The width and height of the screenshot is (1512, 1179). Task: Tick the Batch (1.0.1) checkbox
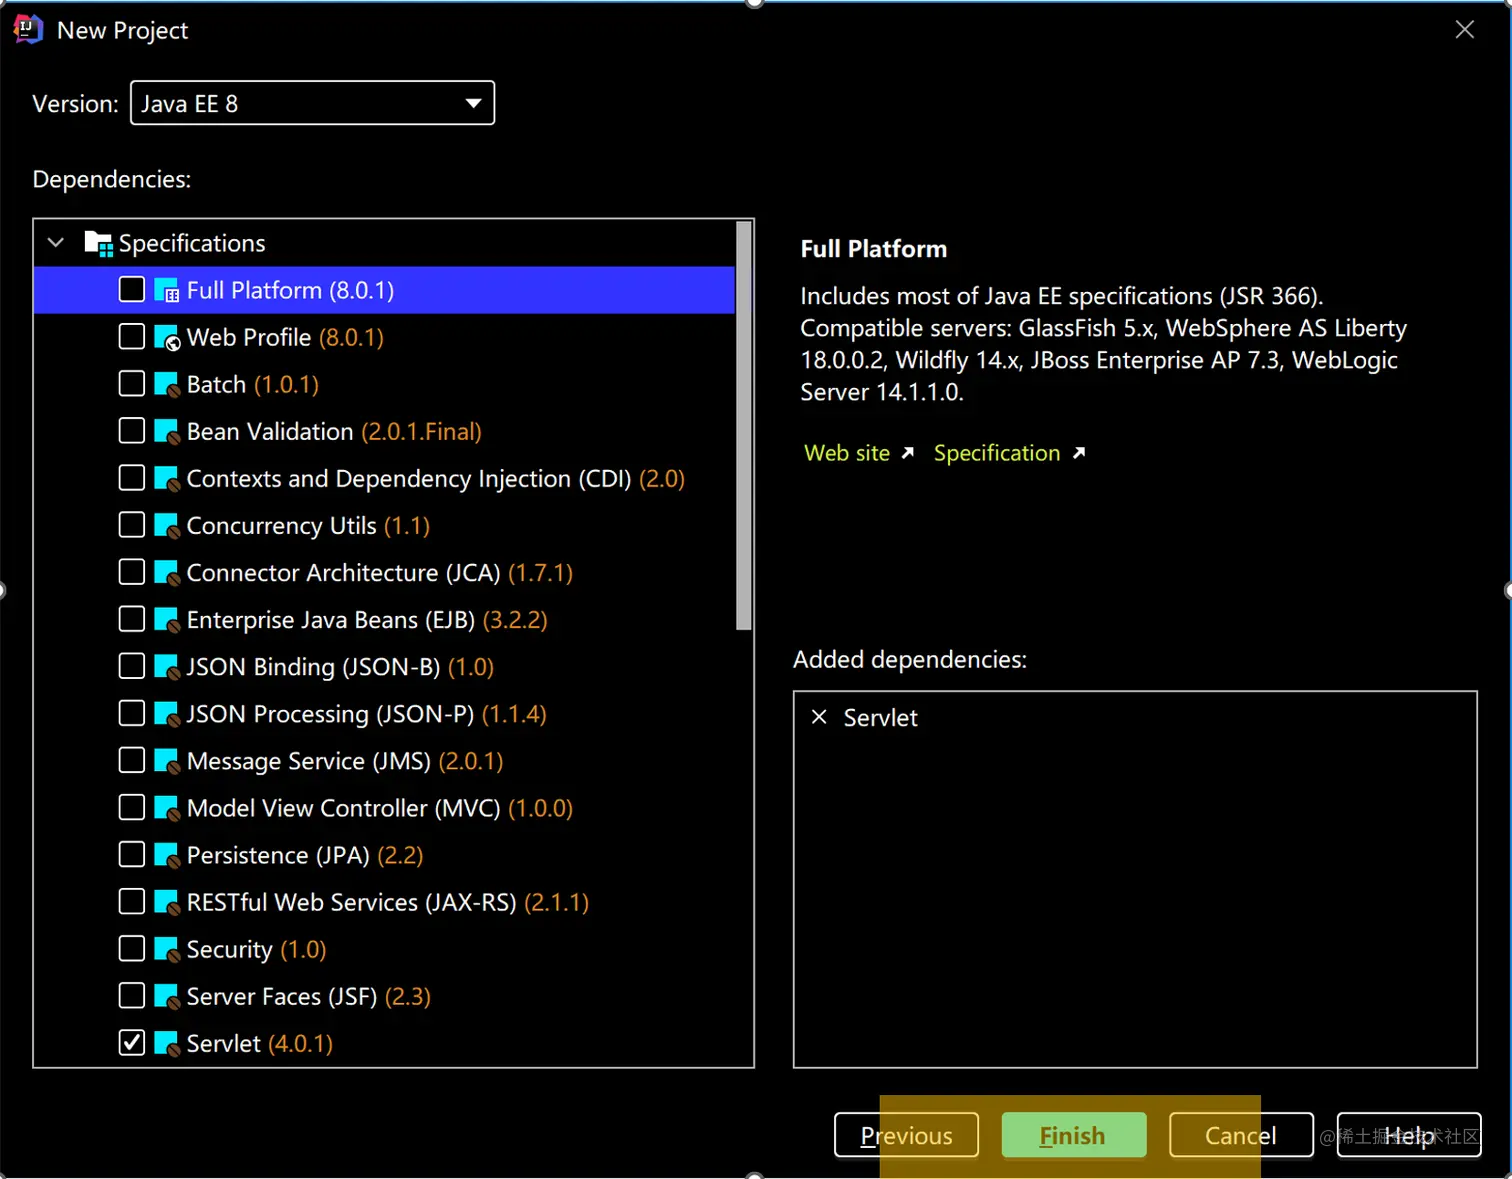click(x=132, y=383)
